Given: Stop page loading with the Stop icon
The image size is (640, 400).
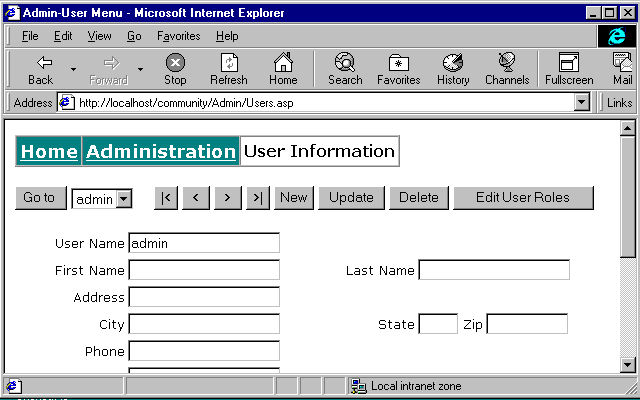Looking at the screenshot, I should (x=175, y=63).
